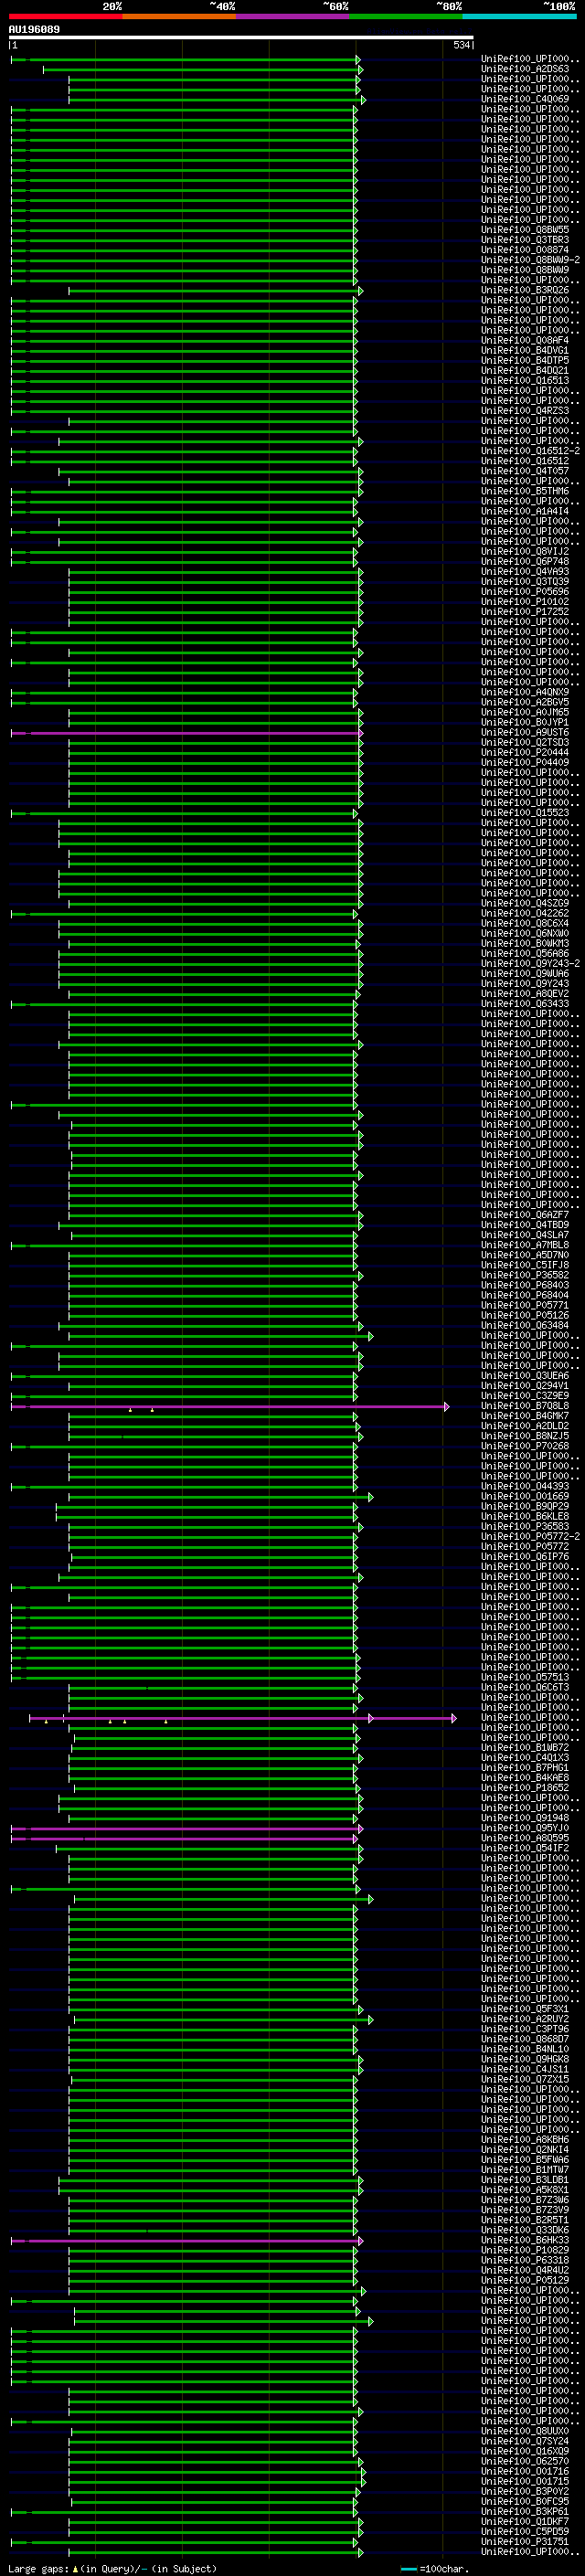Select the AU196089 query name
This screenshot has width=585, height=2576.
point(34,30)
